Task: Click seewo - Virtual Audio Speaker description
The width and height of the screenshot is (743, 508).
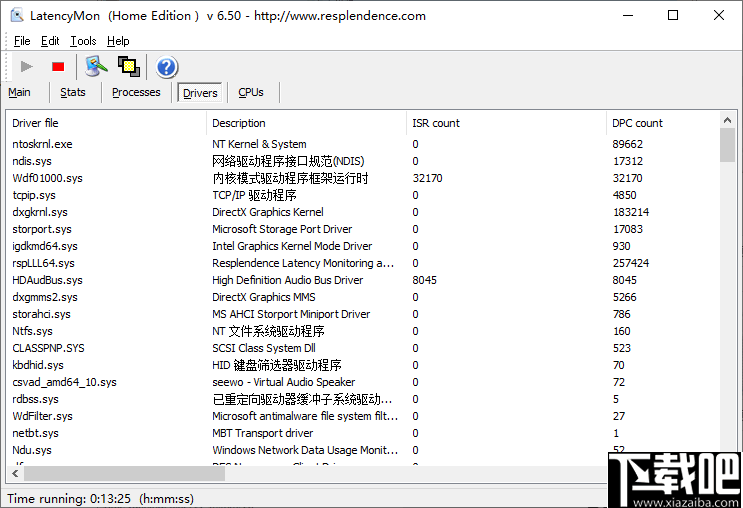Action: pyautogui.click(x=283, y=382)
